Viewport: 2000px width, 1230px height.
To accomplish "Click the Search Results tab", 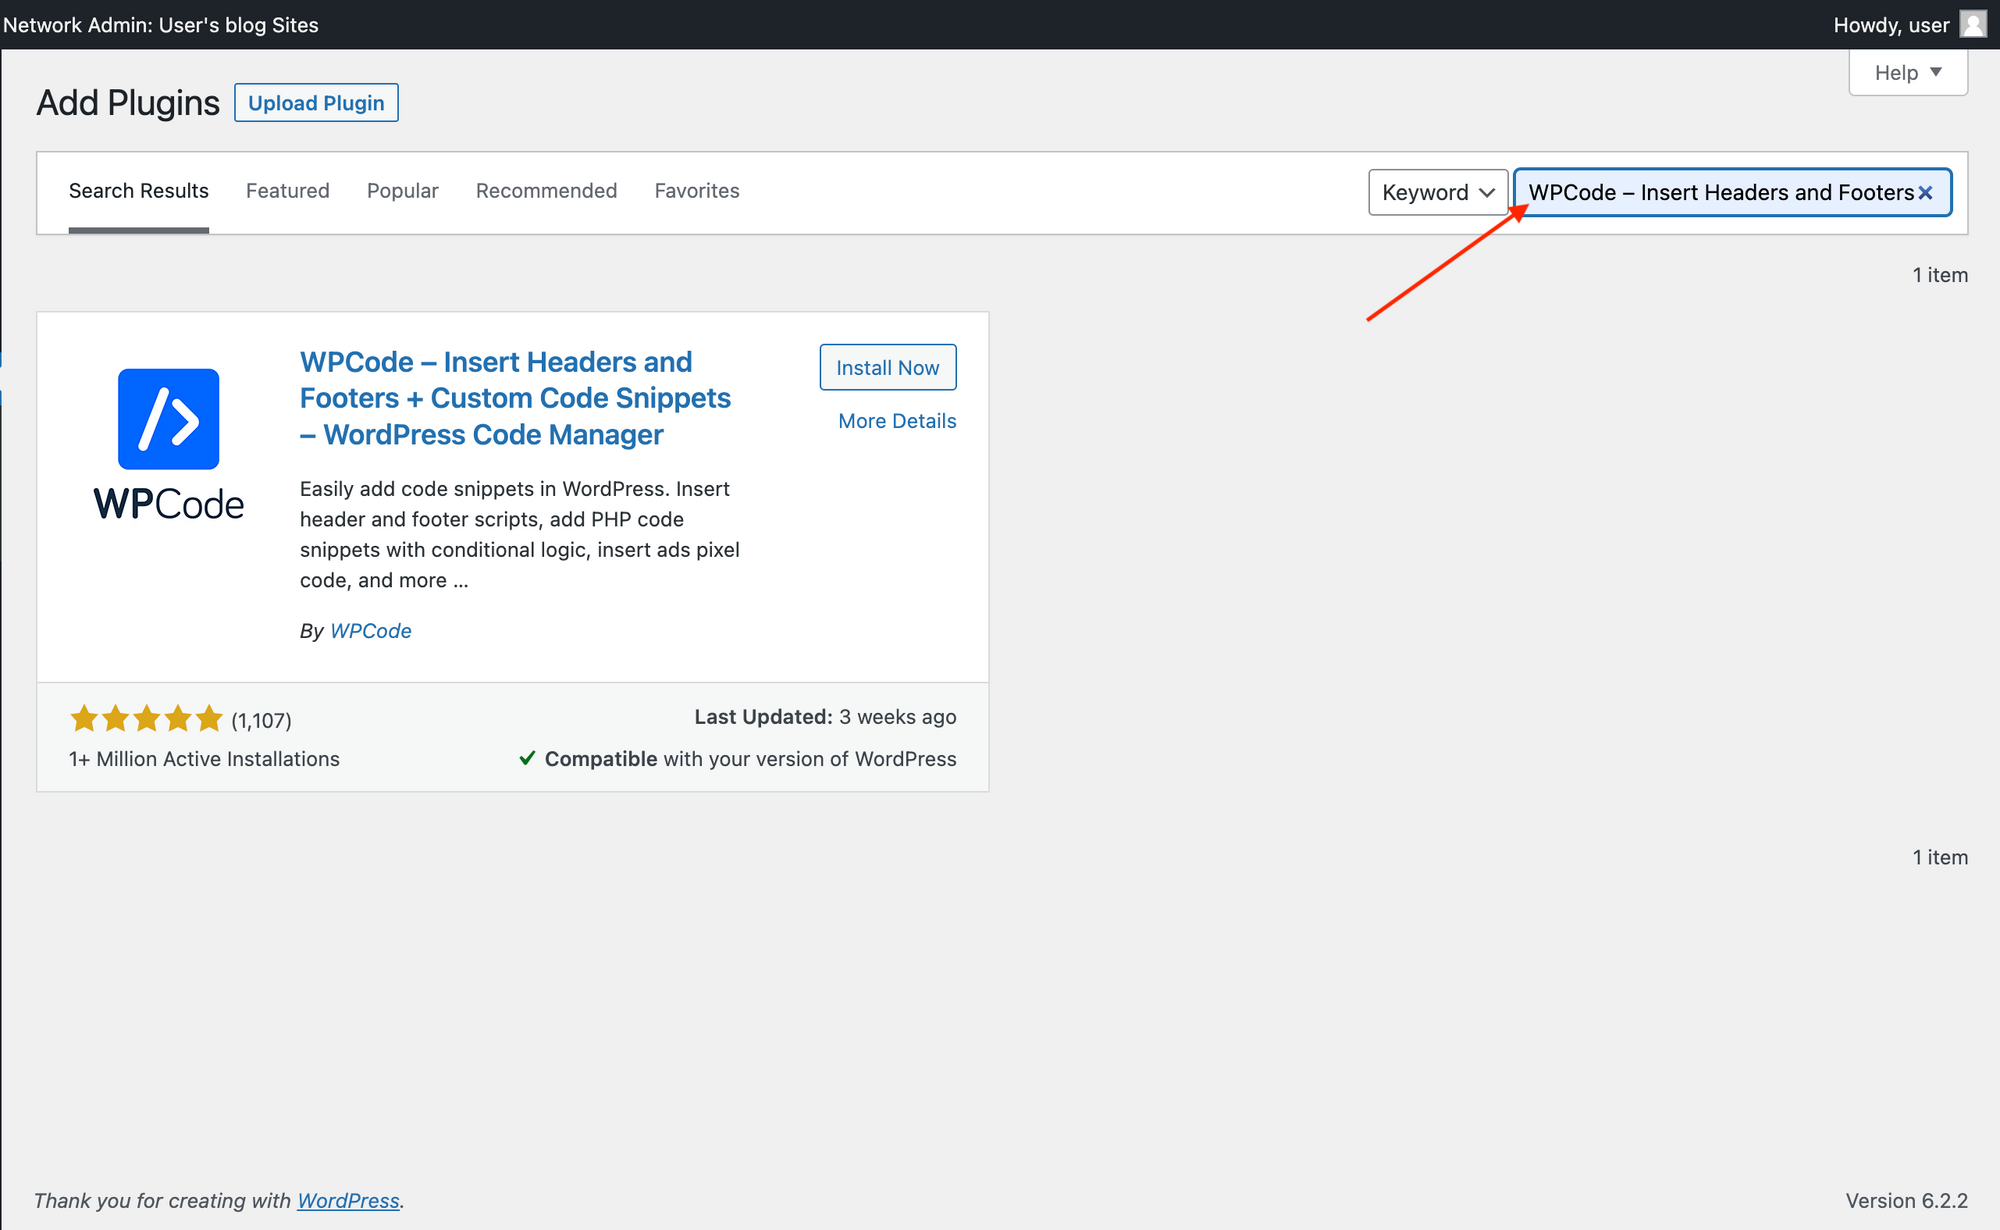I will (139, 190).
